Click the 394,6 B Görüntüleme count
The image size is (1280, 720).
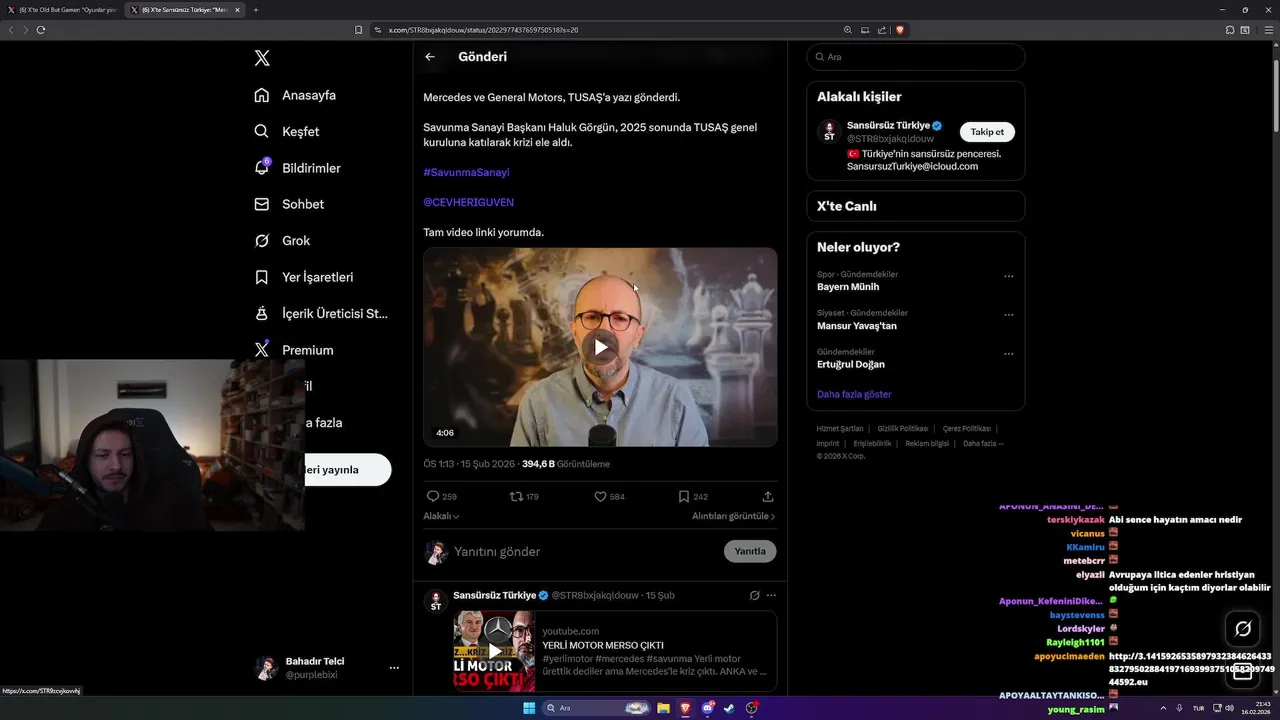(566, 464)
